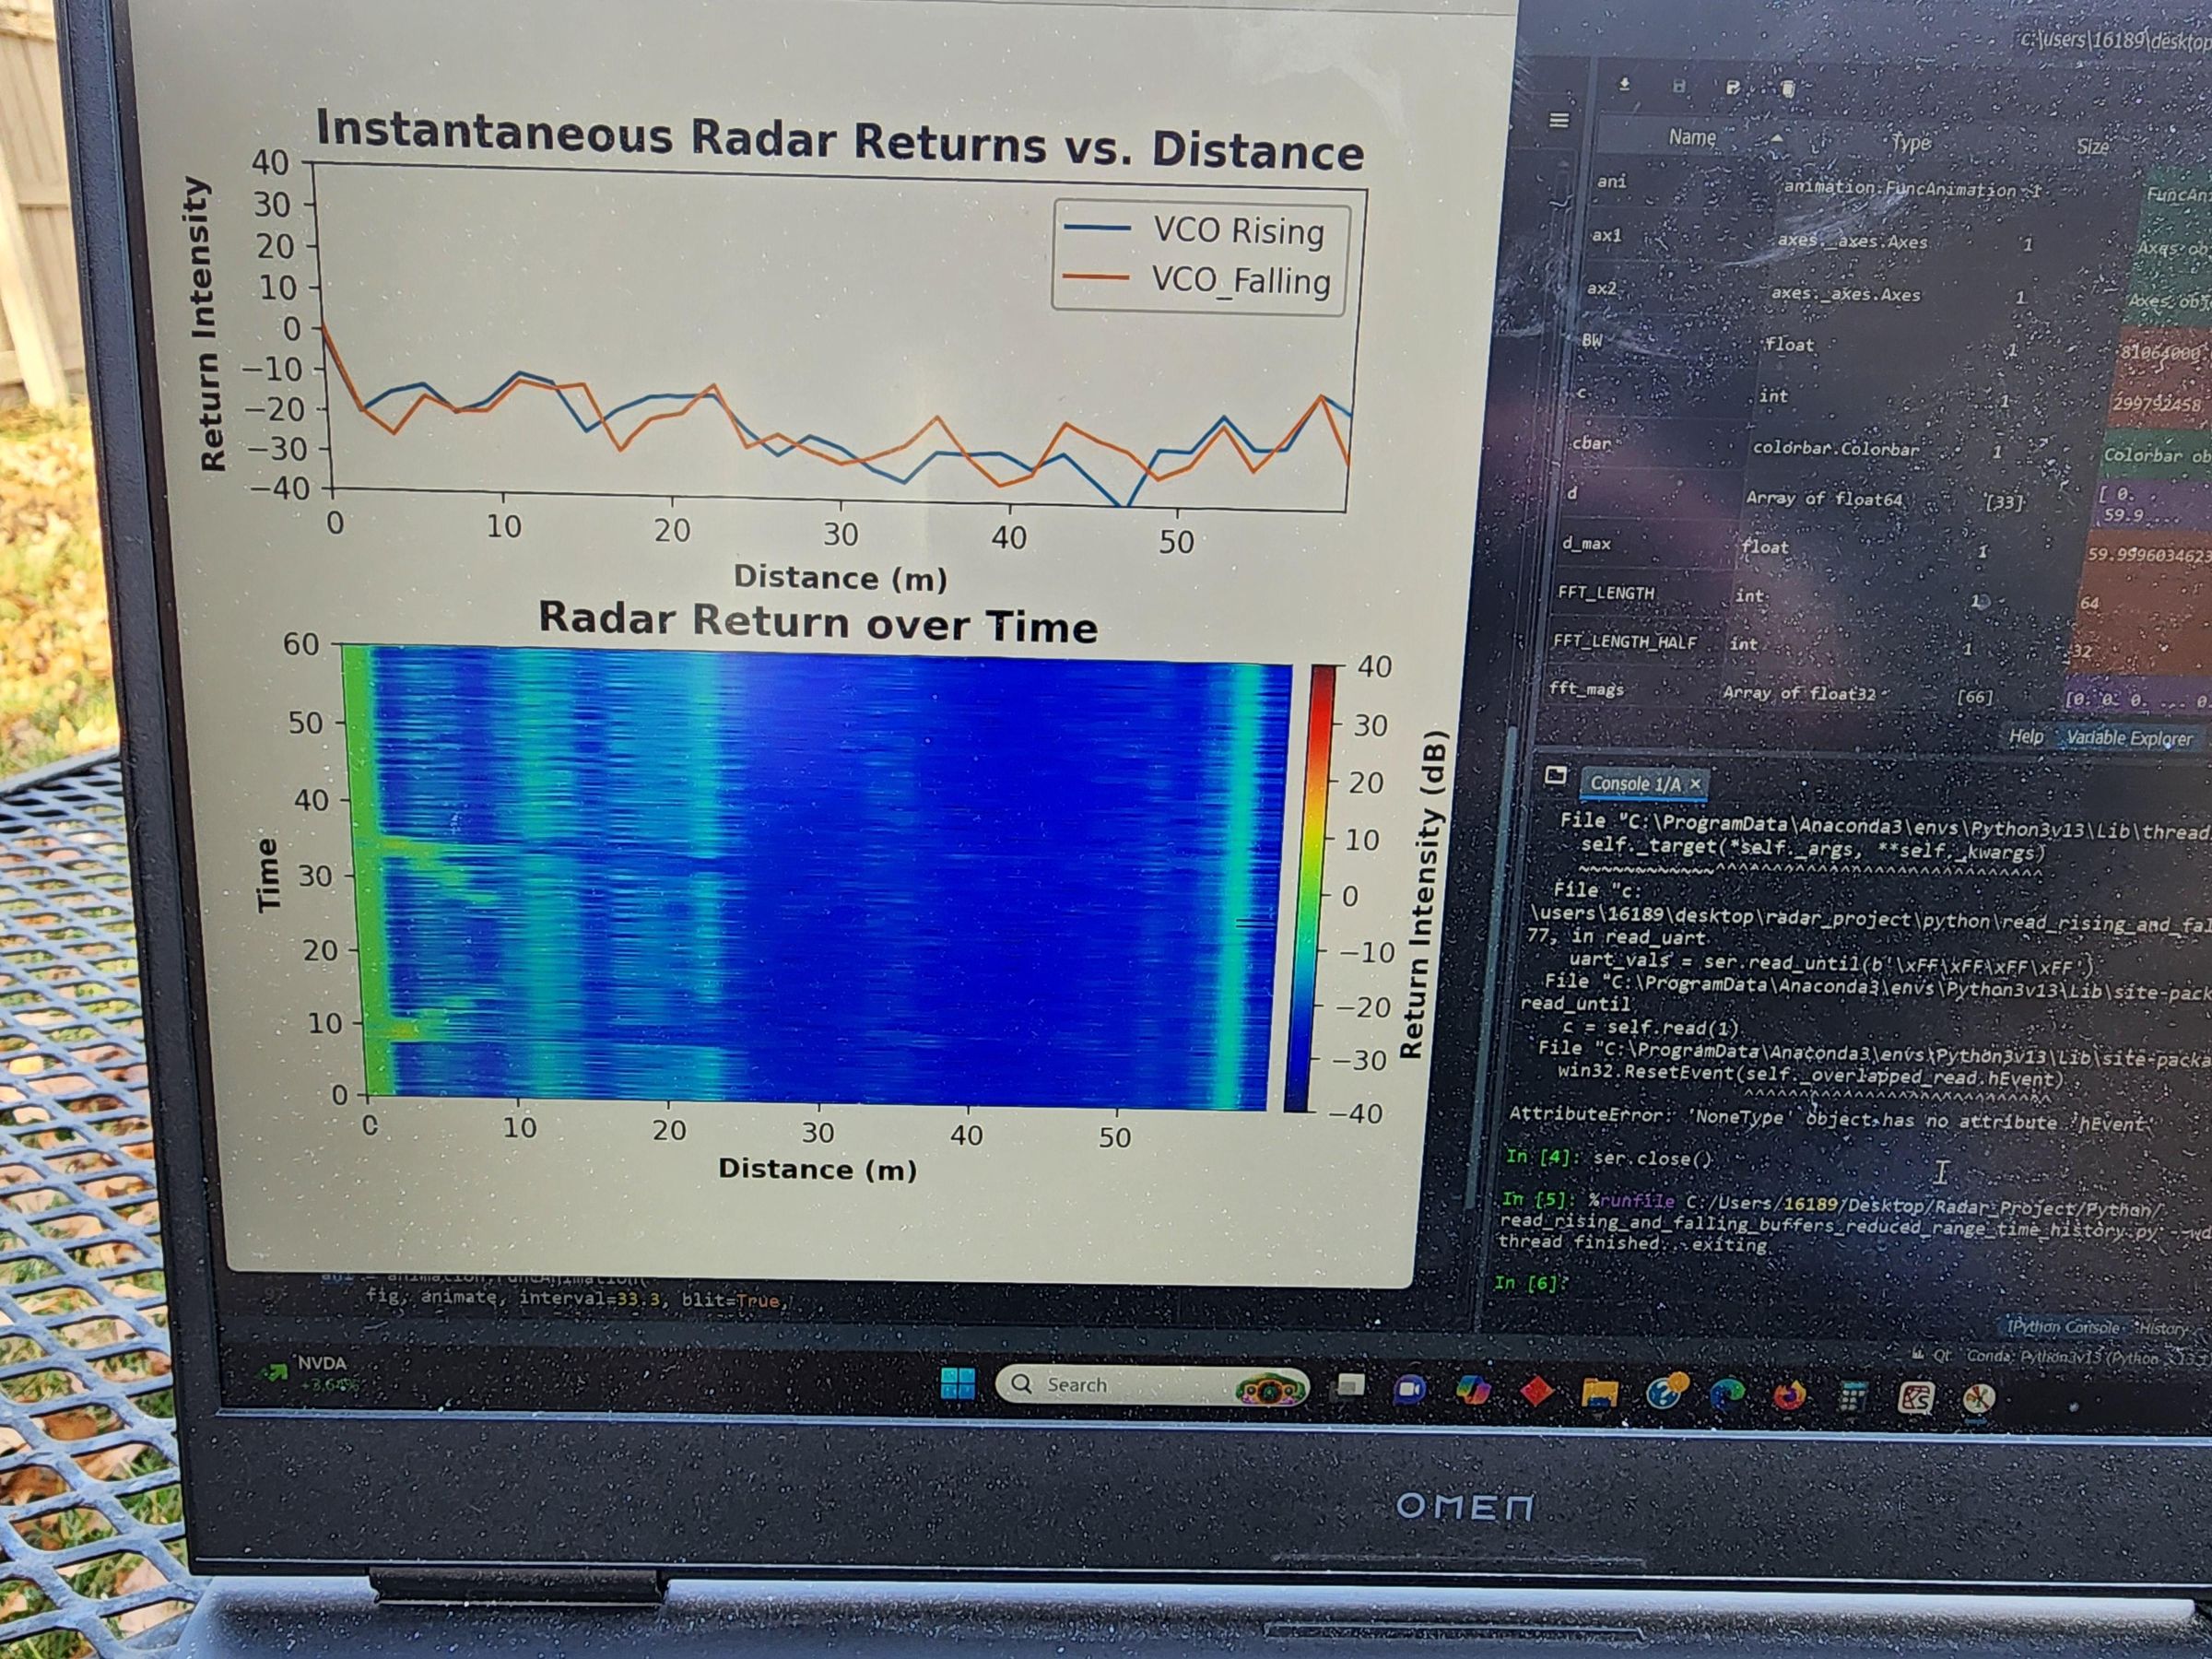This screenshot has height=1659, width=2212.
Task: Open the Windows Start menu
Action: pyautogui.click(x=958, y=1383)
